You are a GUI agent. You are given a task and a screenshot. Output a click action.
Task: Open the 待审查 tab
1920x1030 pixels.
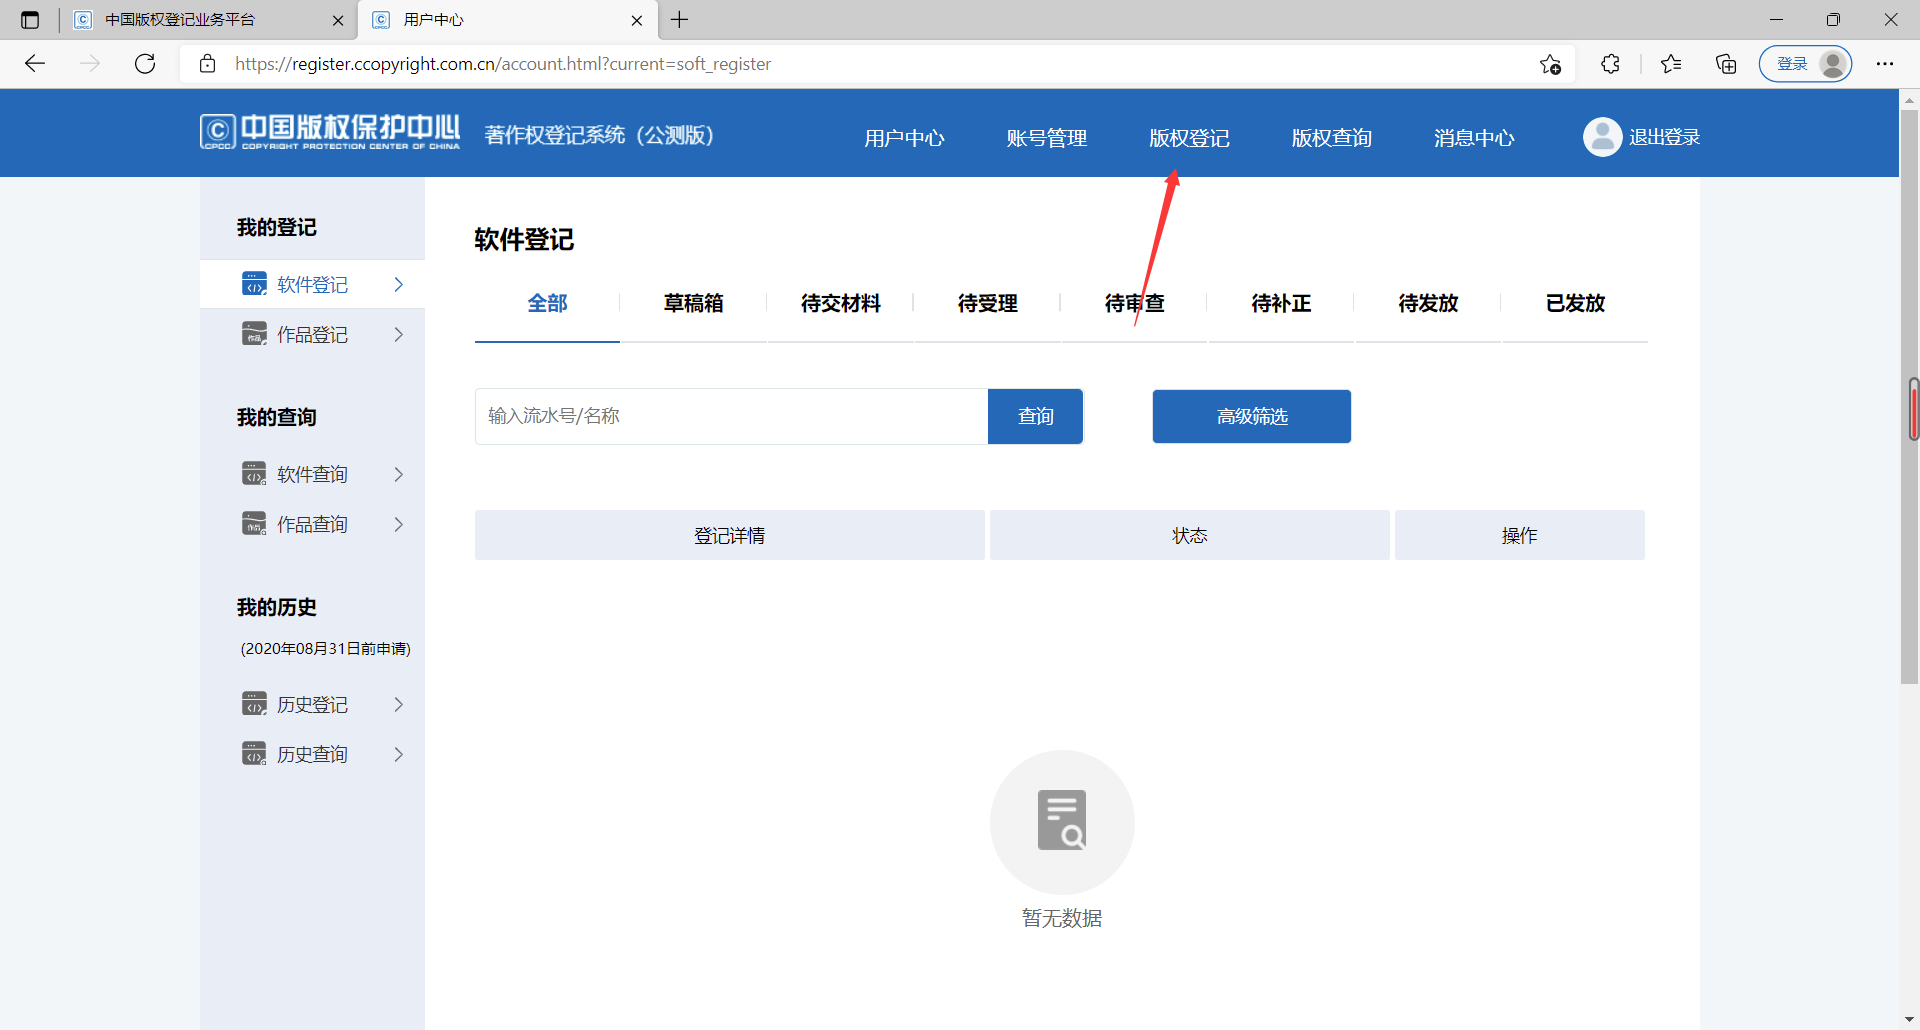(x=1133, y=303)
